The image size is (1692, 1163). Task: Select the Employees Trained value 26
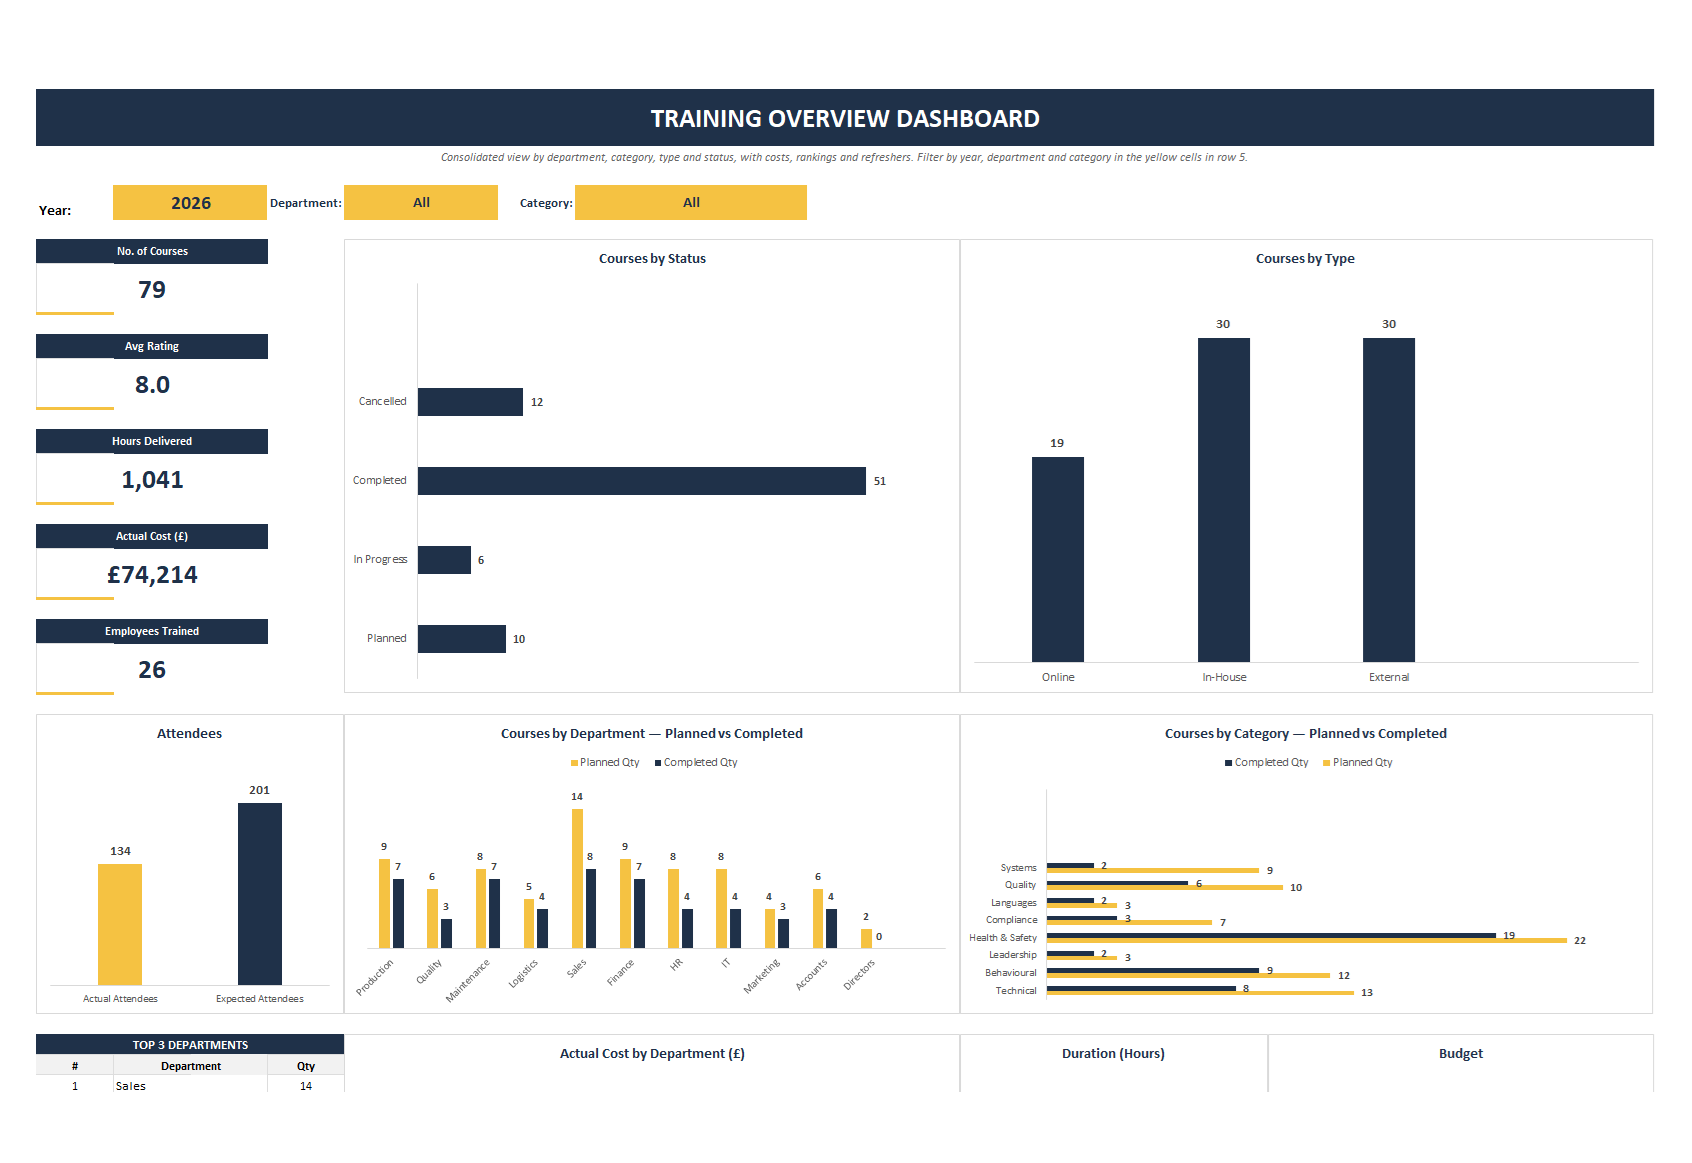point(152,669)
